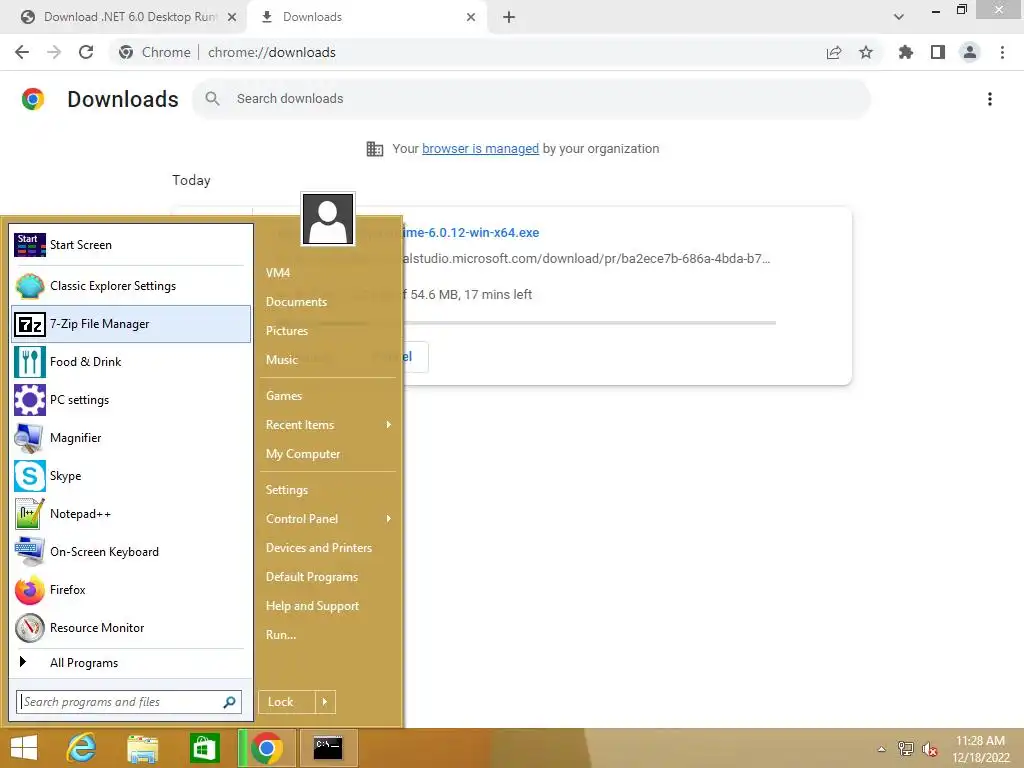
Task: Open Settings from start menu
Action: (x=328, y=490)
